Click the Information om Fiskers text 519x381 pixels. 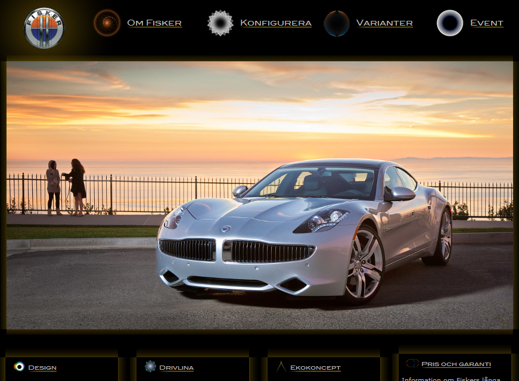tap(451, 379)
